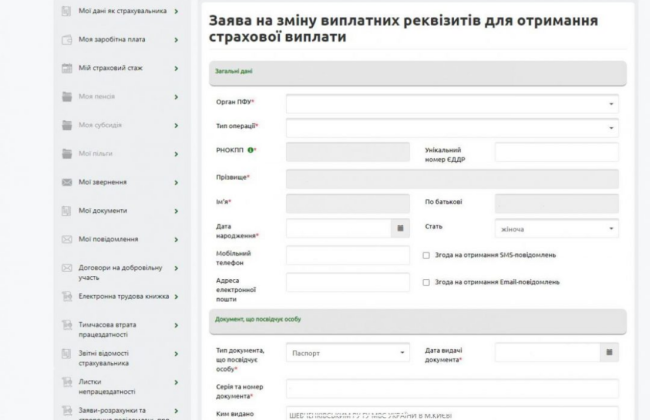Click the Загальні дані section header
650x420 pixels.
418,73
